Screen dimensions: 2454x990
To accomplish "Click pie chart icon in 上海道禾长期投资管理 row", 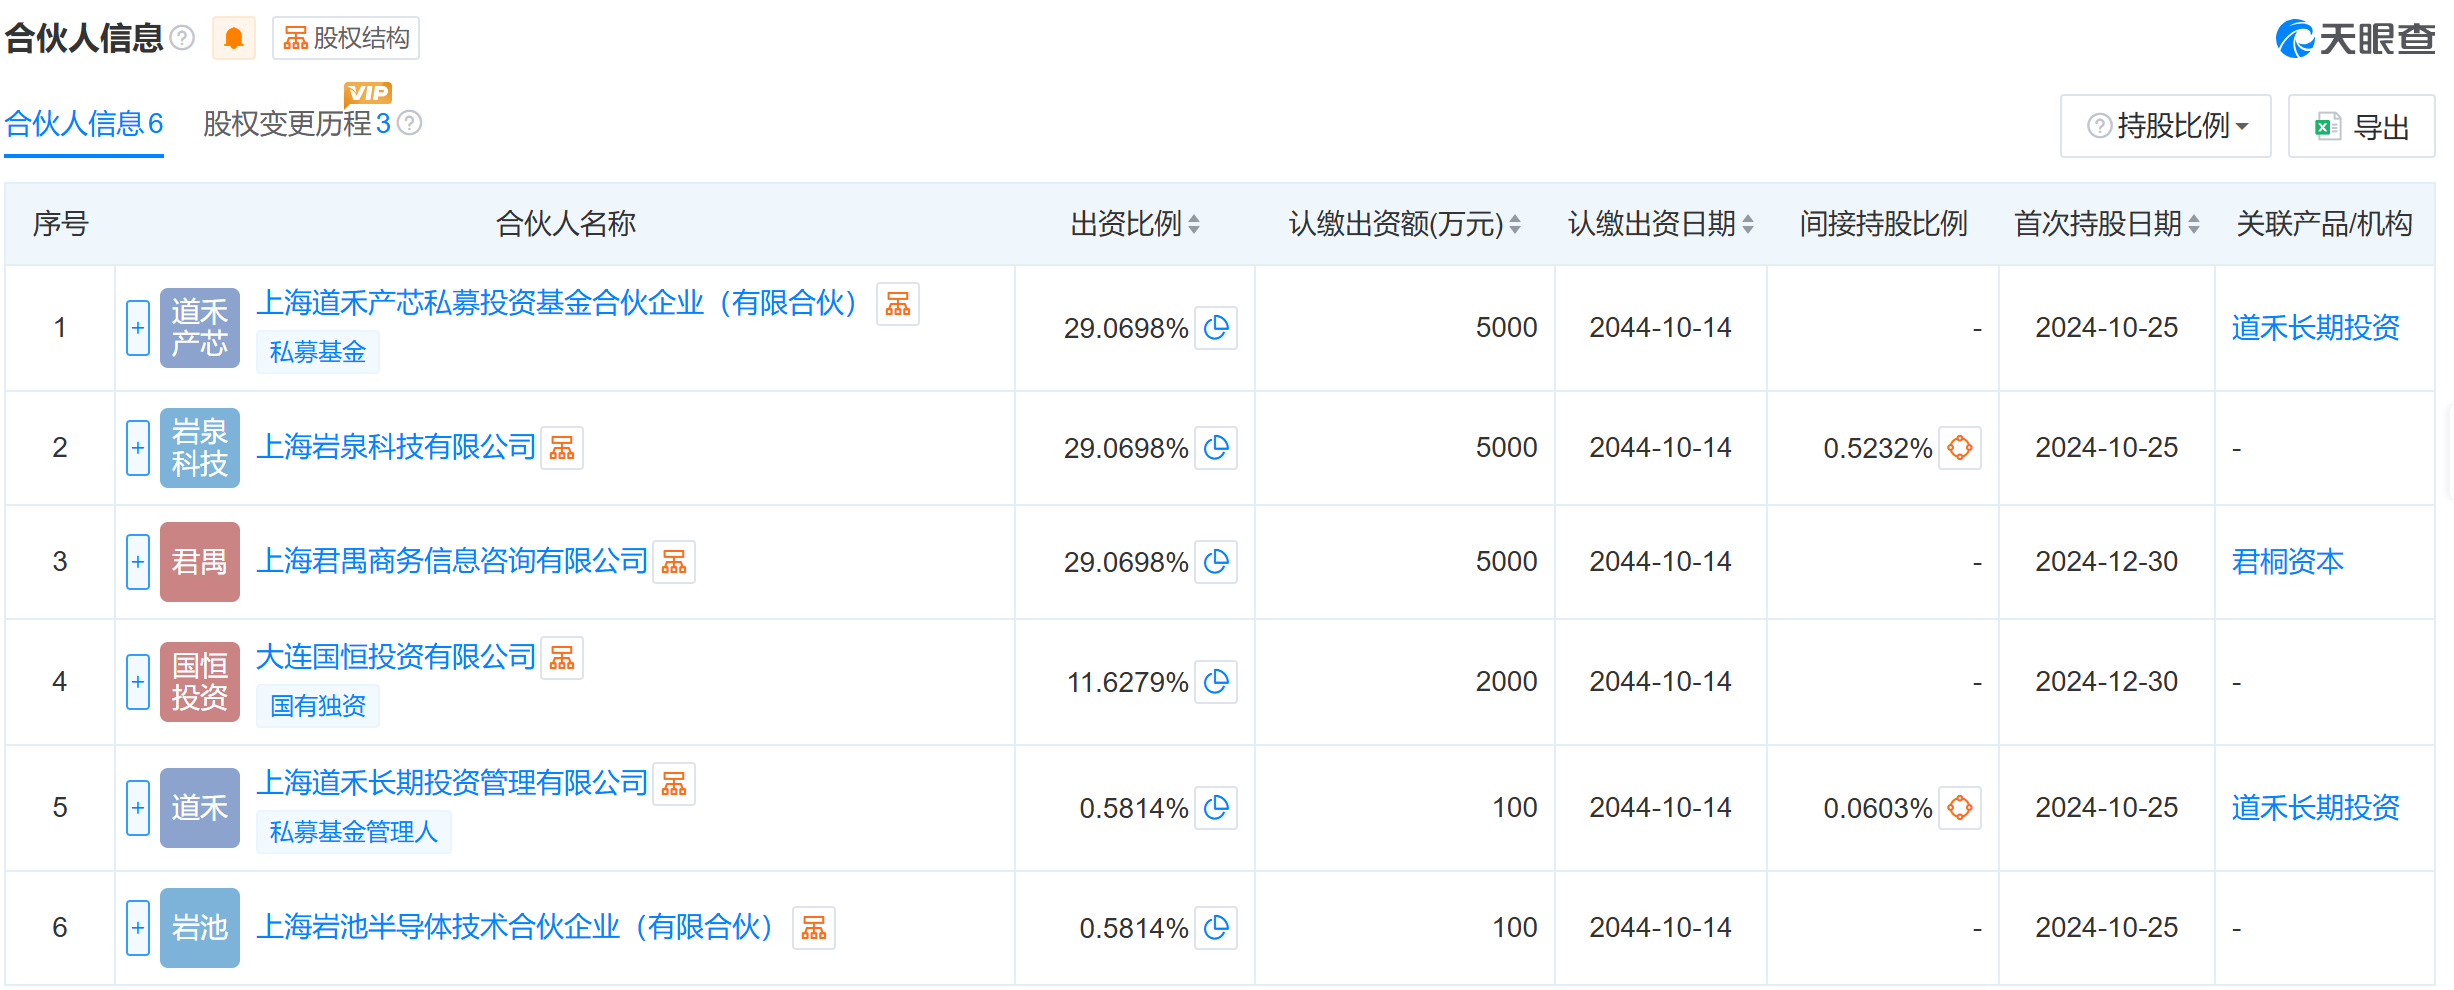I will (1216, 808).
